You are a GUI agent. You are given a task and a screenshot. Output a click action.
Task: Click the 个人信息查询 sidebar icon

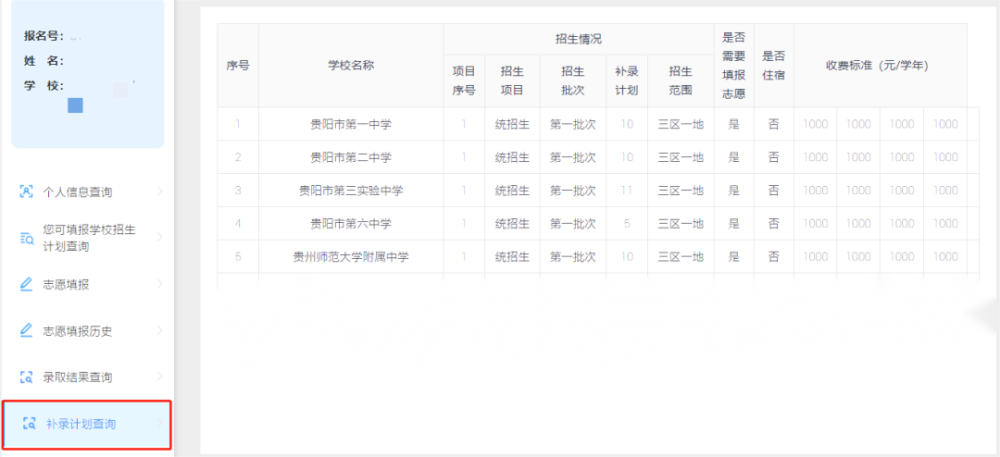pyautogui.click(x=27, y=192)
